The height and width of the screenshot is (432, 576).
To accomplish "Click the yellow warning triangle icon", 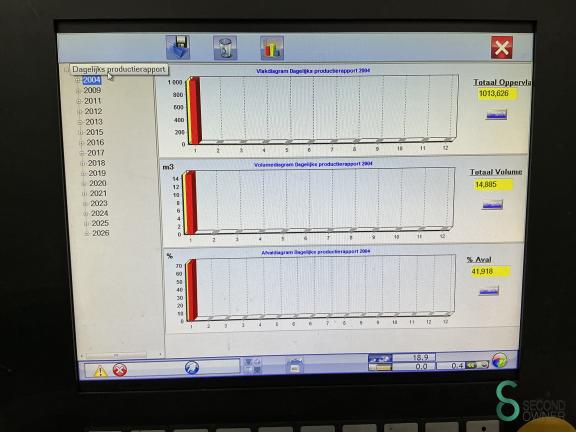I will pos(100,371).
